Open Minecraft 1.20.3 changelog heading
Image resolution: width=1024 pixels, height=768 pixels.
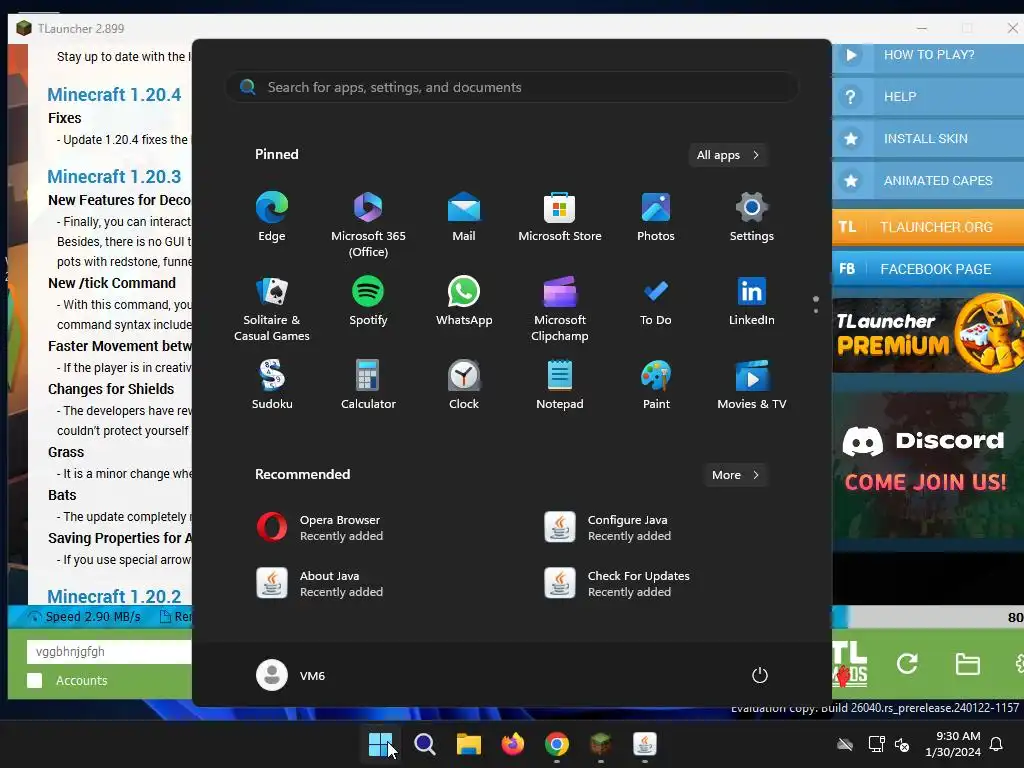point(114,177)
